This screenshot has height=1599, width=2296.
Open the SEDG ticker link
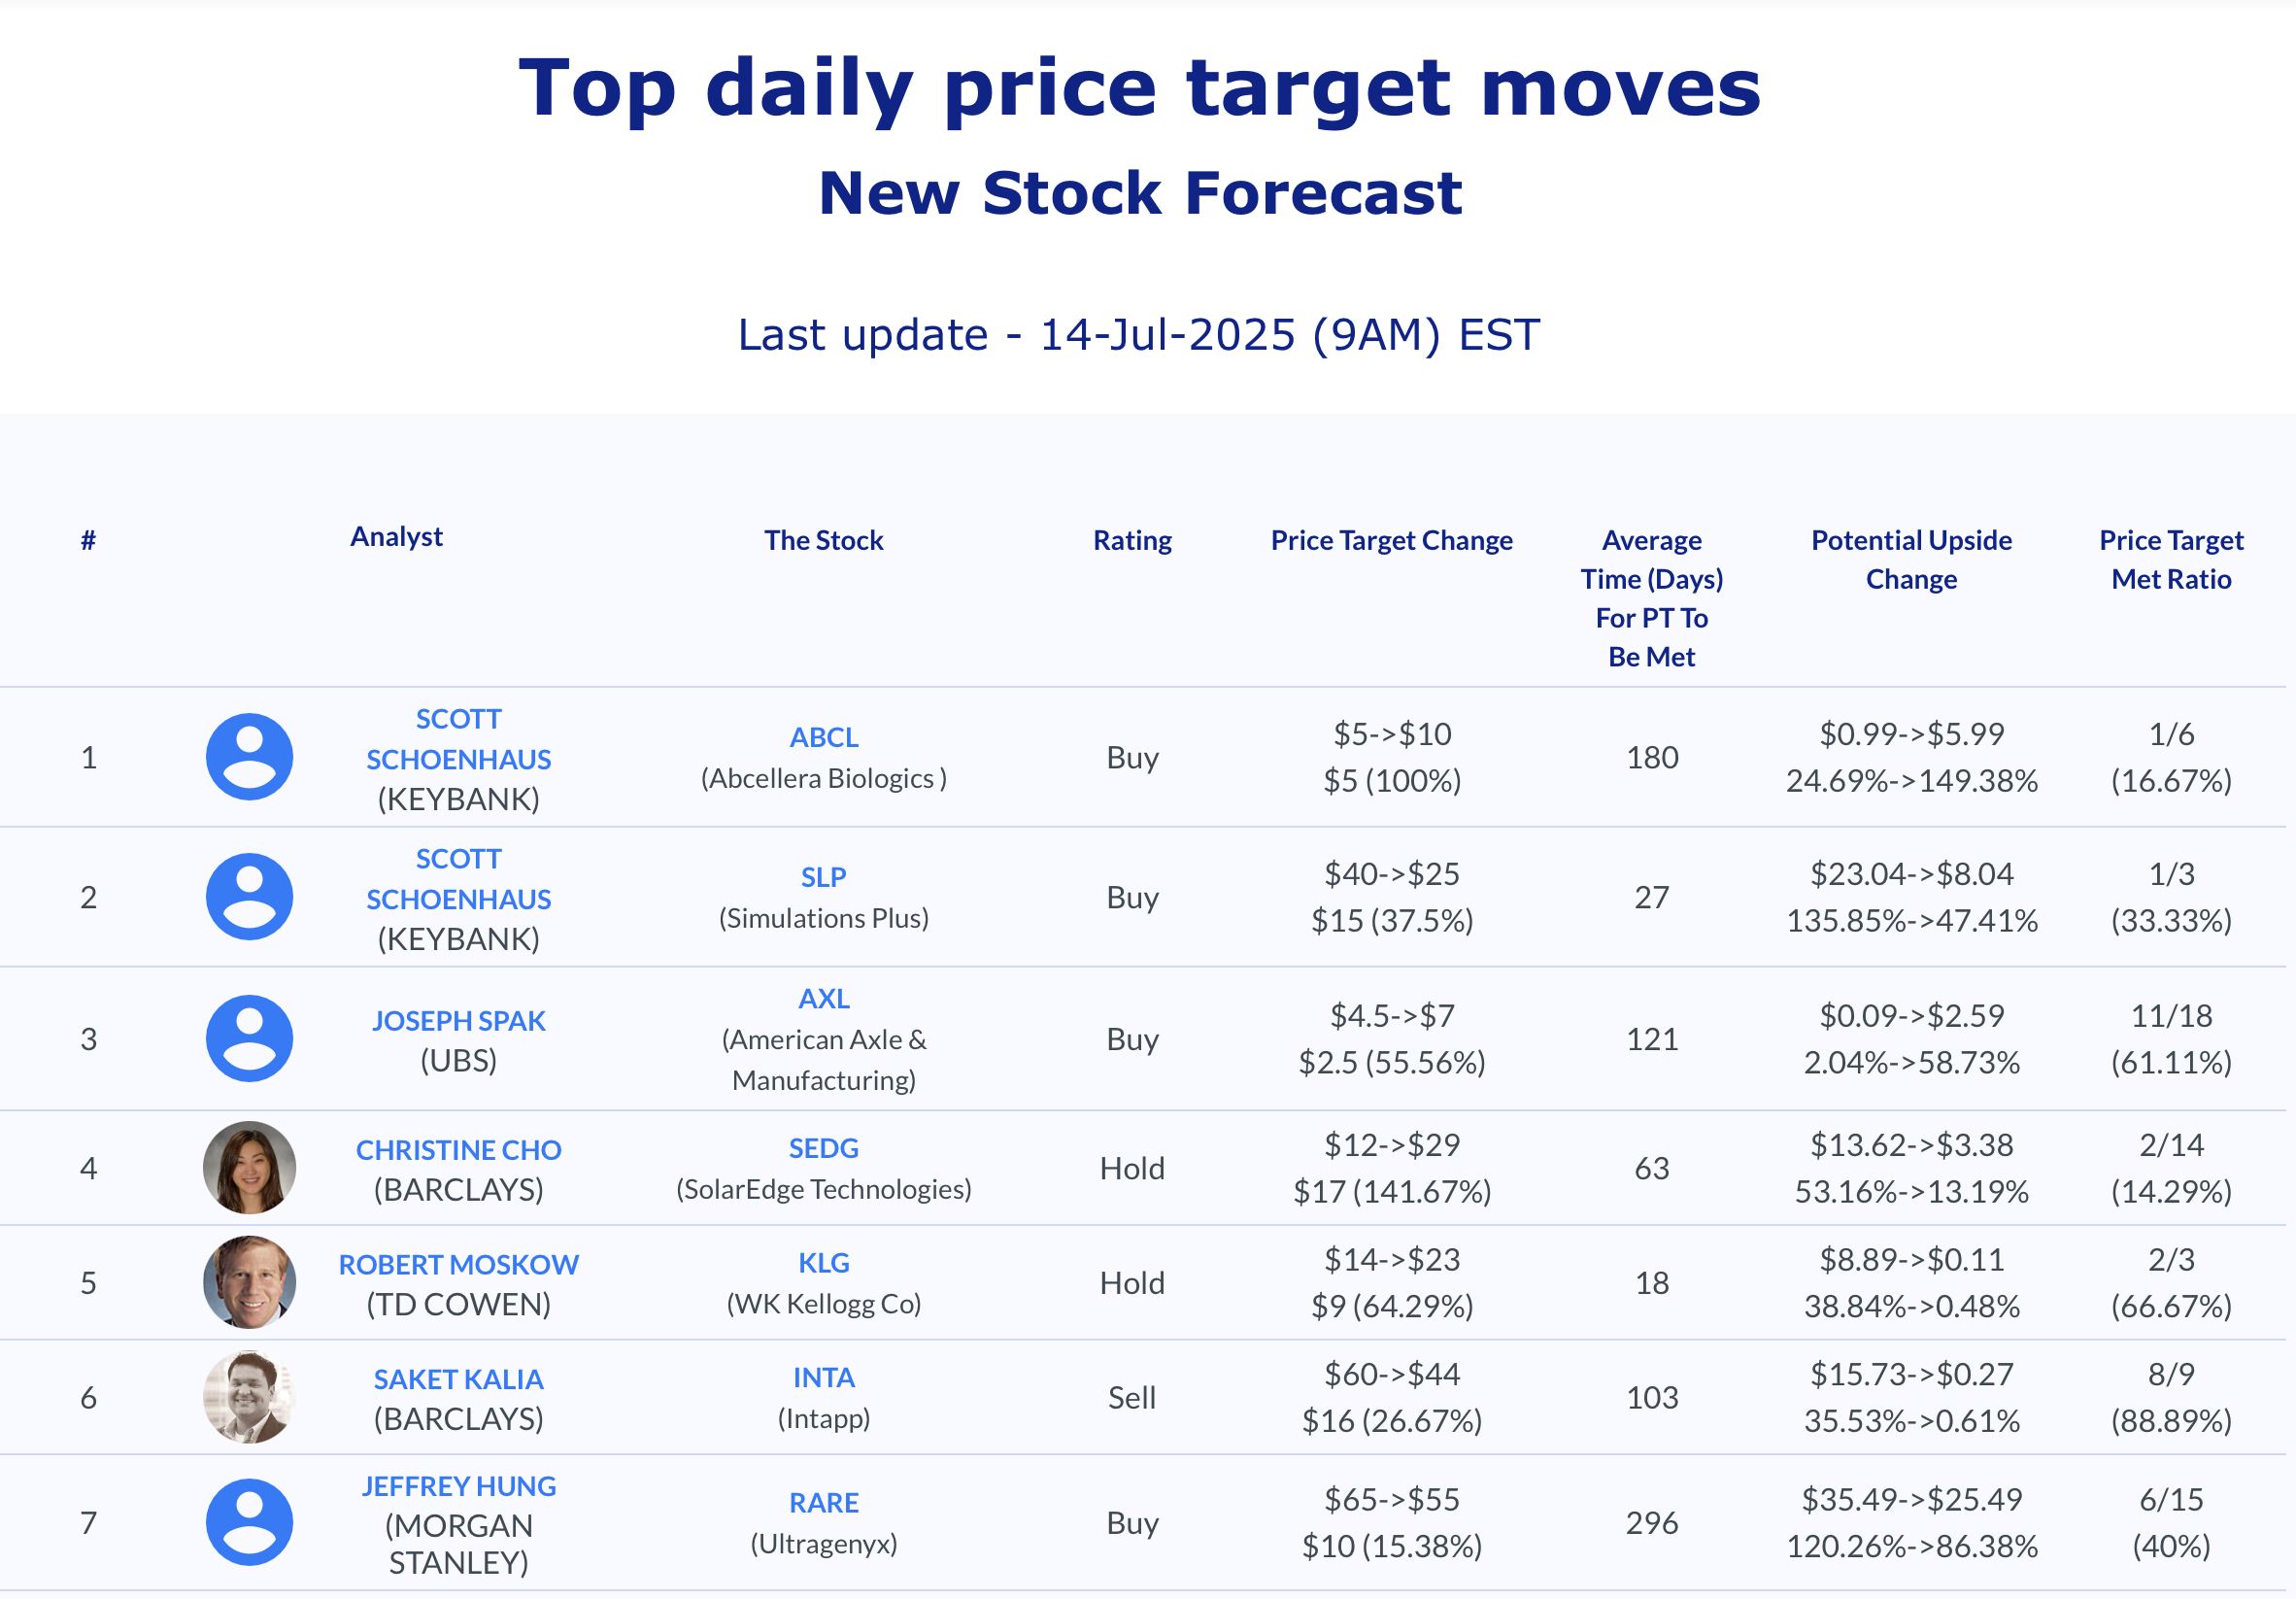pos(824,1149)
